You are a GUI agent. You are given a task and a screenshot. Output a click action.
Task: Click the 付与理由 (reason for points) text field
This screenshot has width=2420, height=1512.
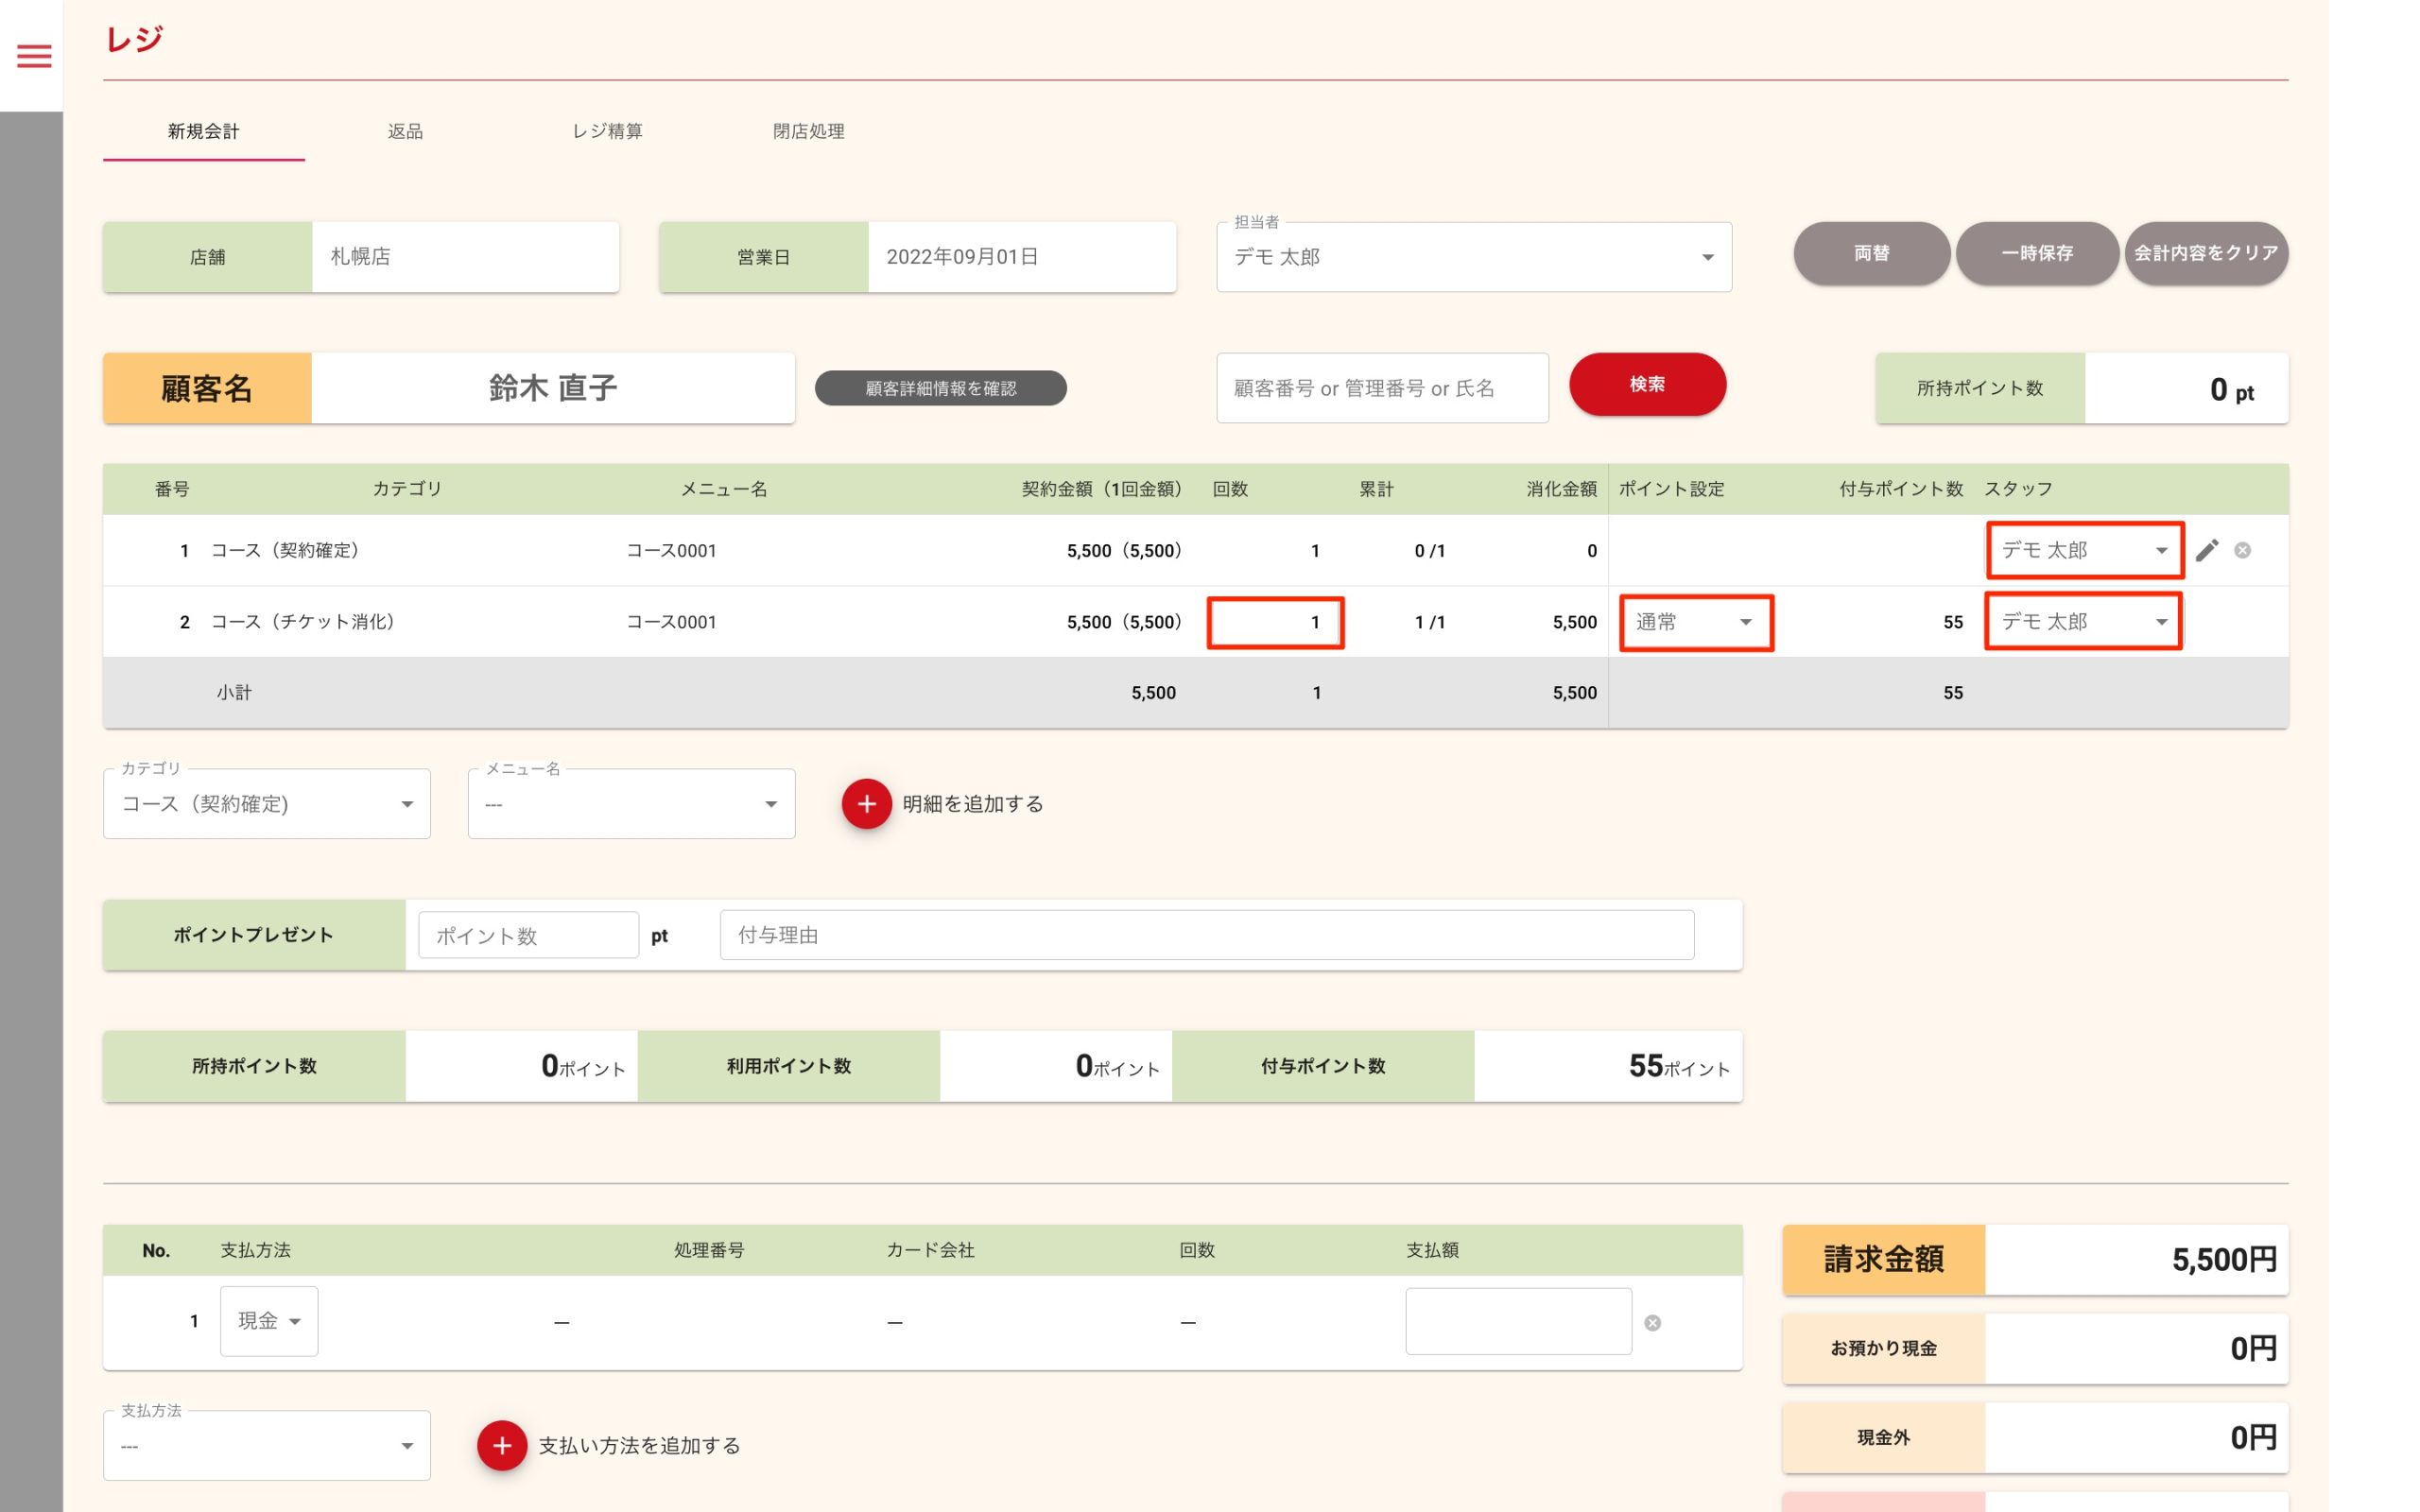[1206, 935]
